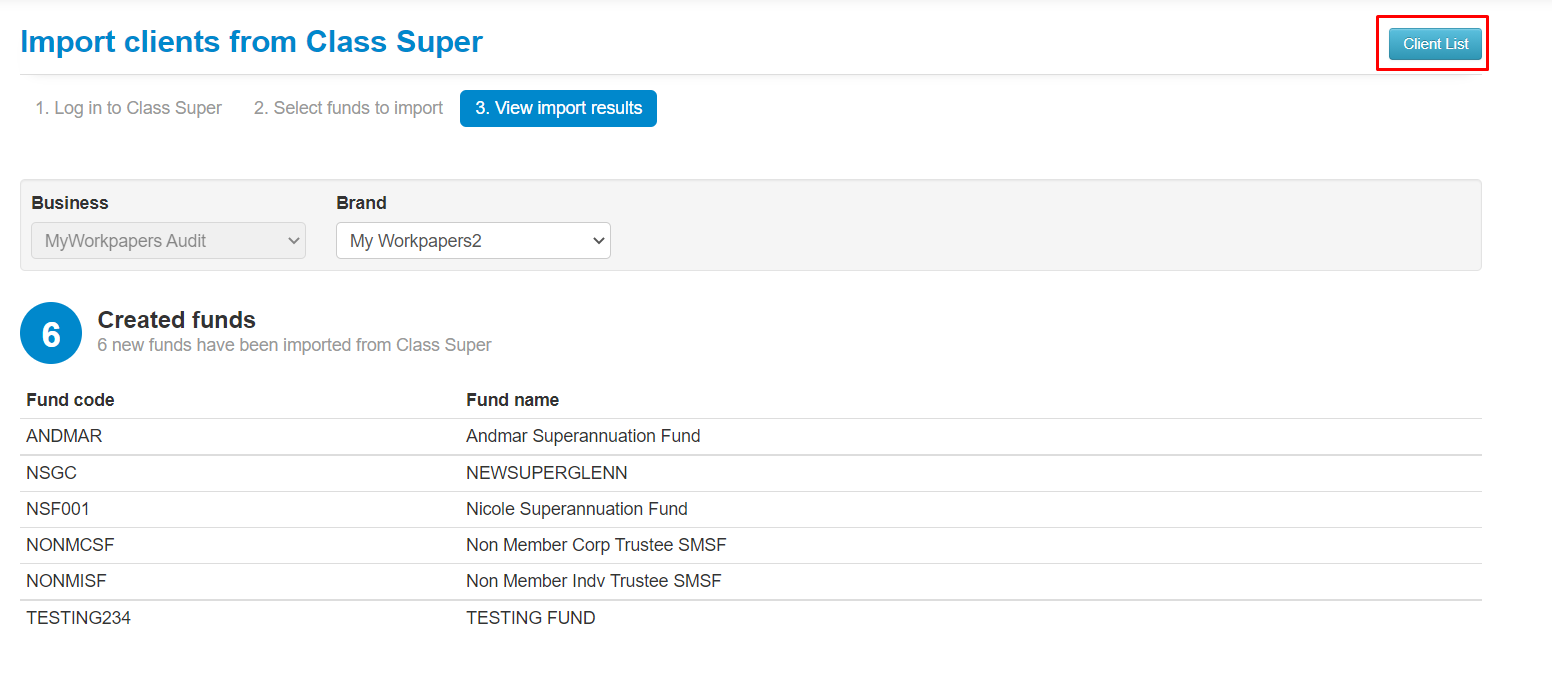Viewport: 1552px width, 678px height.
Task: Click the Import clients from Class Super heading
Action: click(x=251, y=41)
